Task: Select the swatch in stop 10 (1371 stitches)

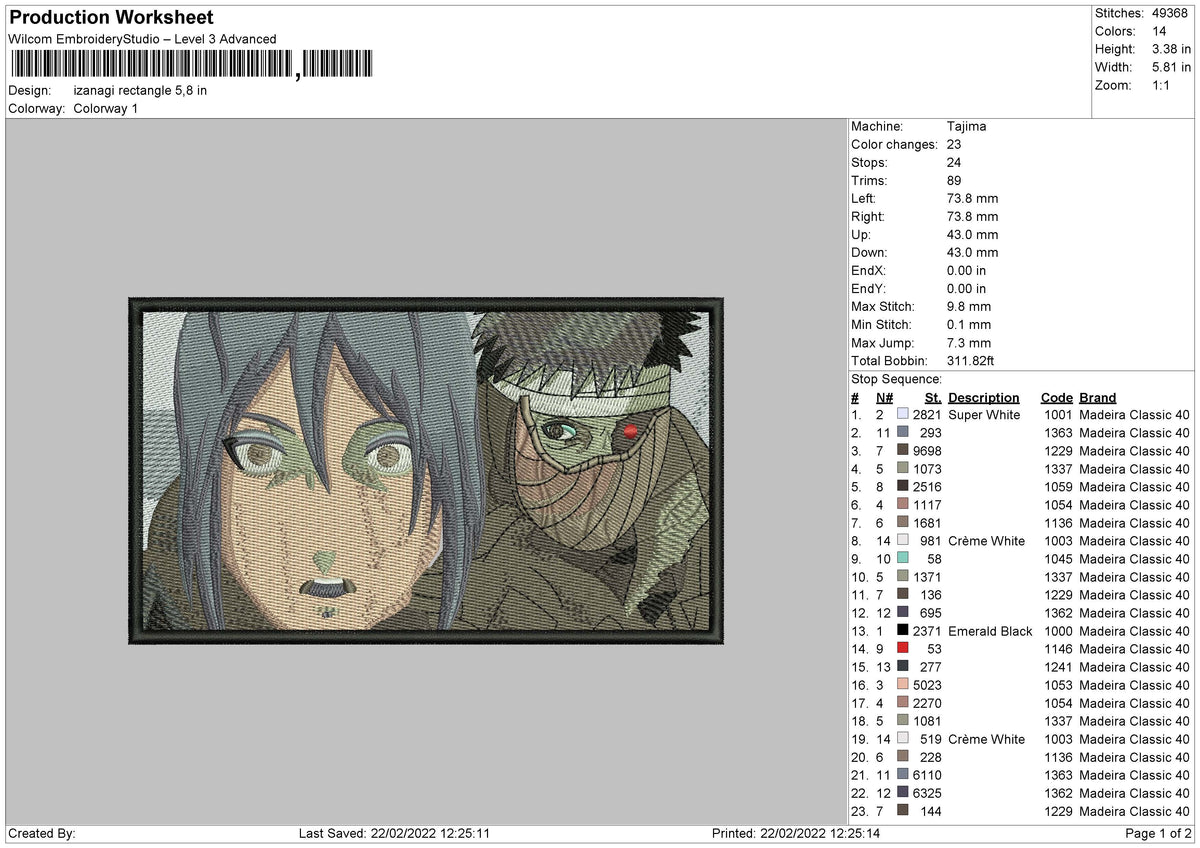Action: (x=903, y=577)
